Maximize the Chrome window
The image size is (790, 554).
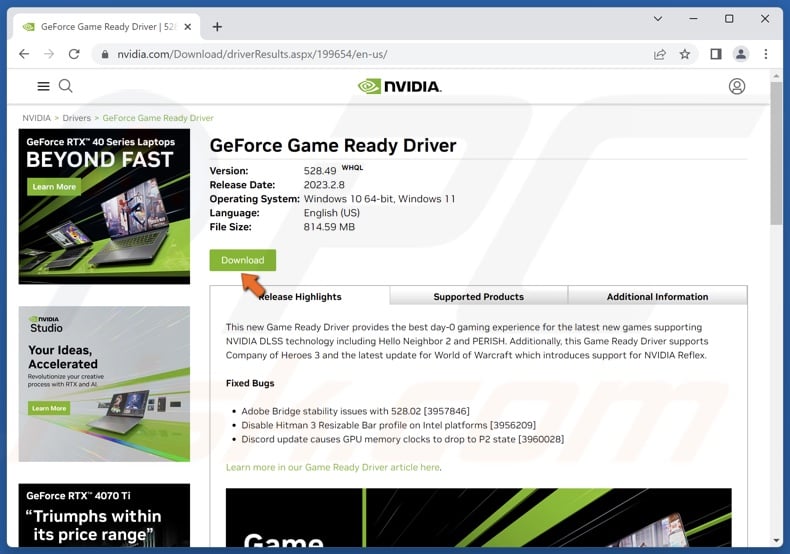click(x=729, y=19)
